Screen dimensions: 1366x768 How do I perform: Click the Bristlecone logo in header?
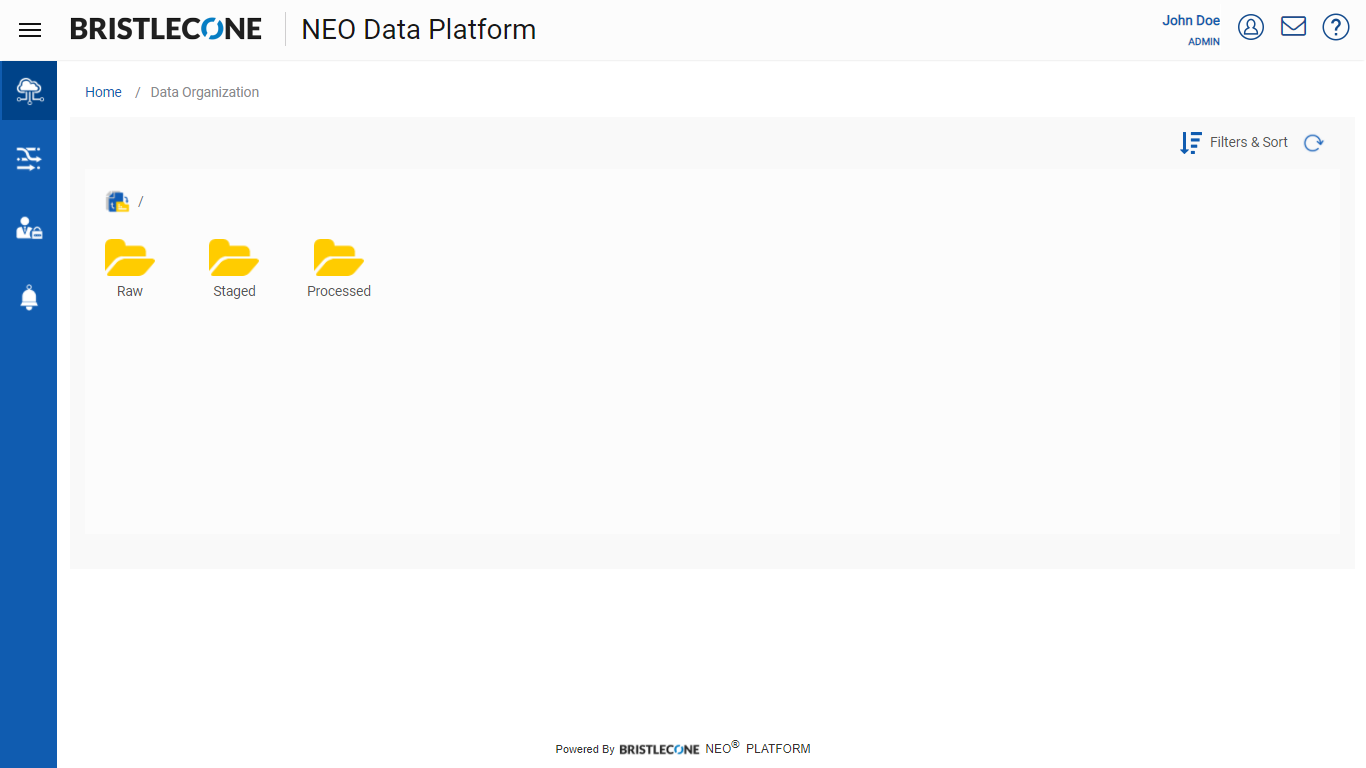pos(166,29)
